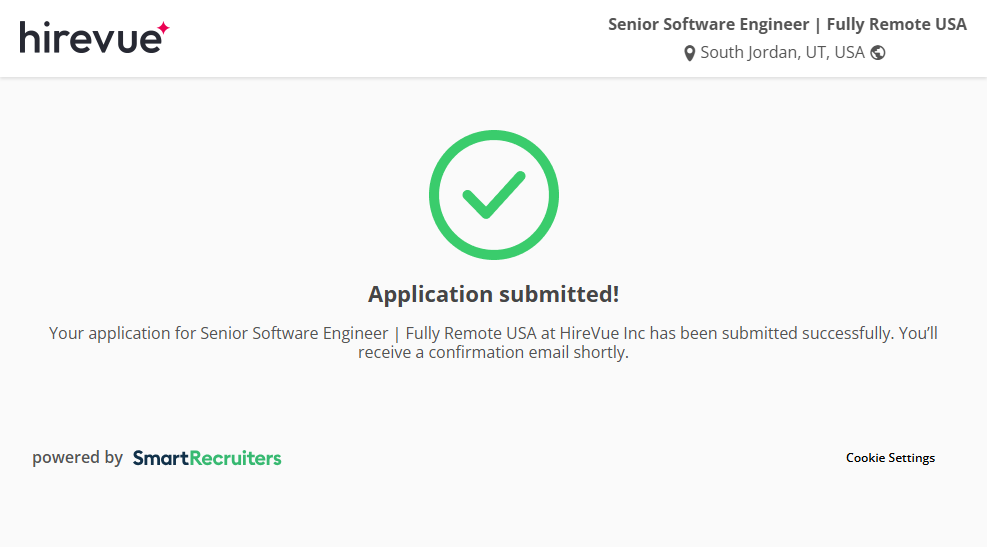Click "Fully Remote USA" in the header title
Screen dimensions: 987x547
[x=896, y=24]
